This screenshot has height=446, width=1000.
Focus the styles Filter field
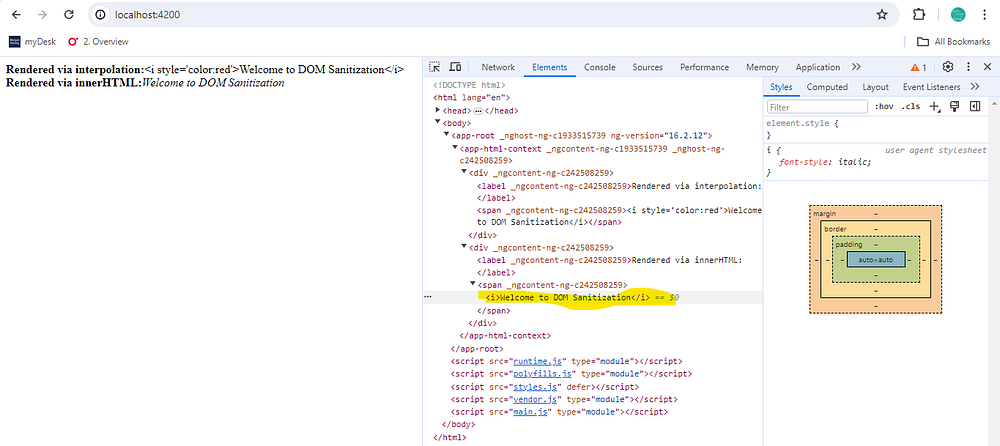(817, 107)
